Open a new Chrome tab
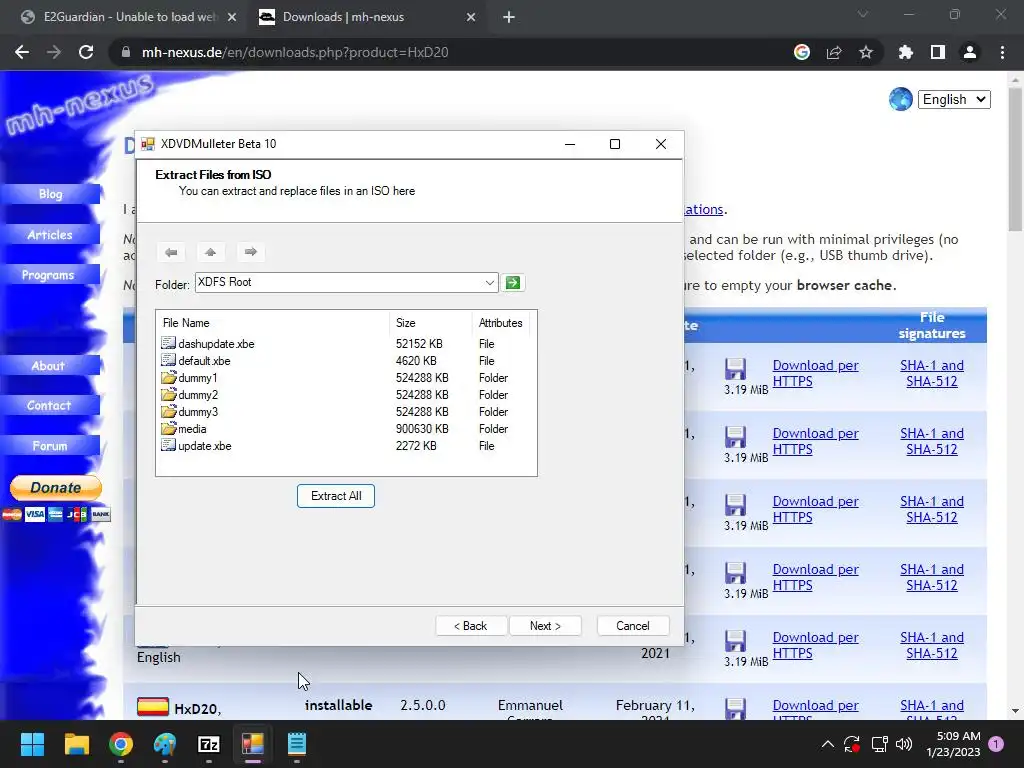 coord(509,18)
